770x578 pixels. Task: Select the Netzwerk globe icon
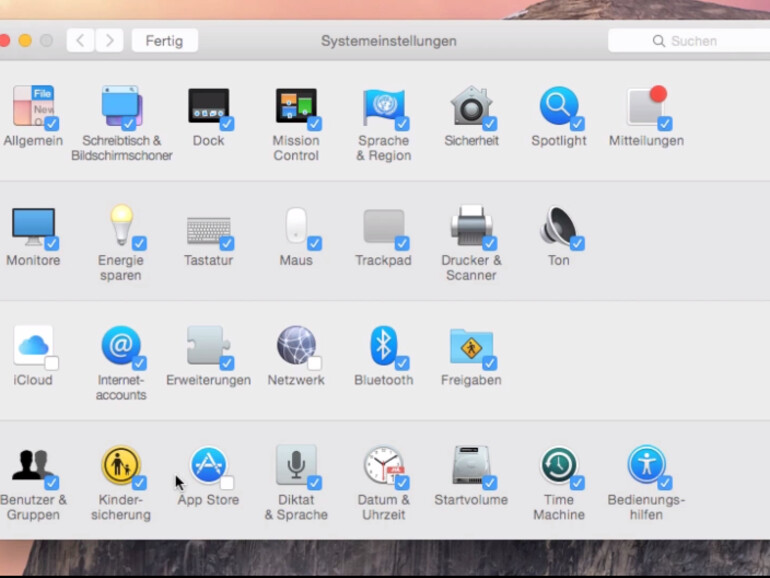click(296, 345)
